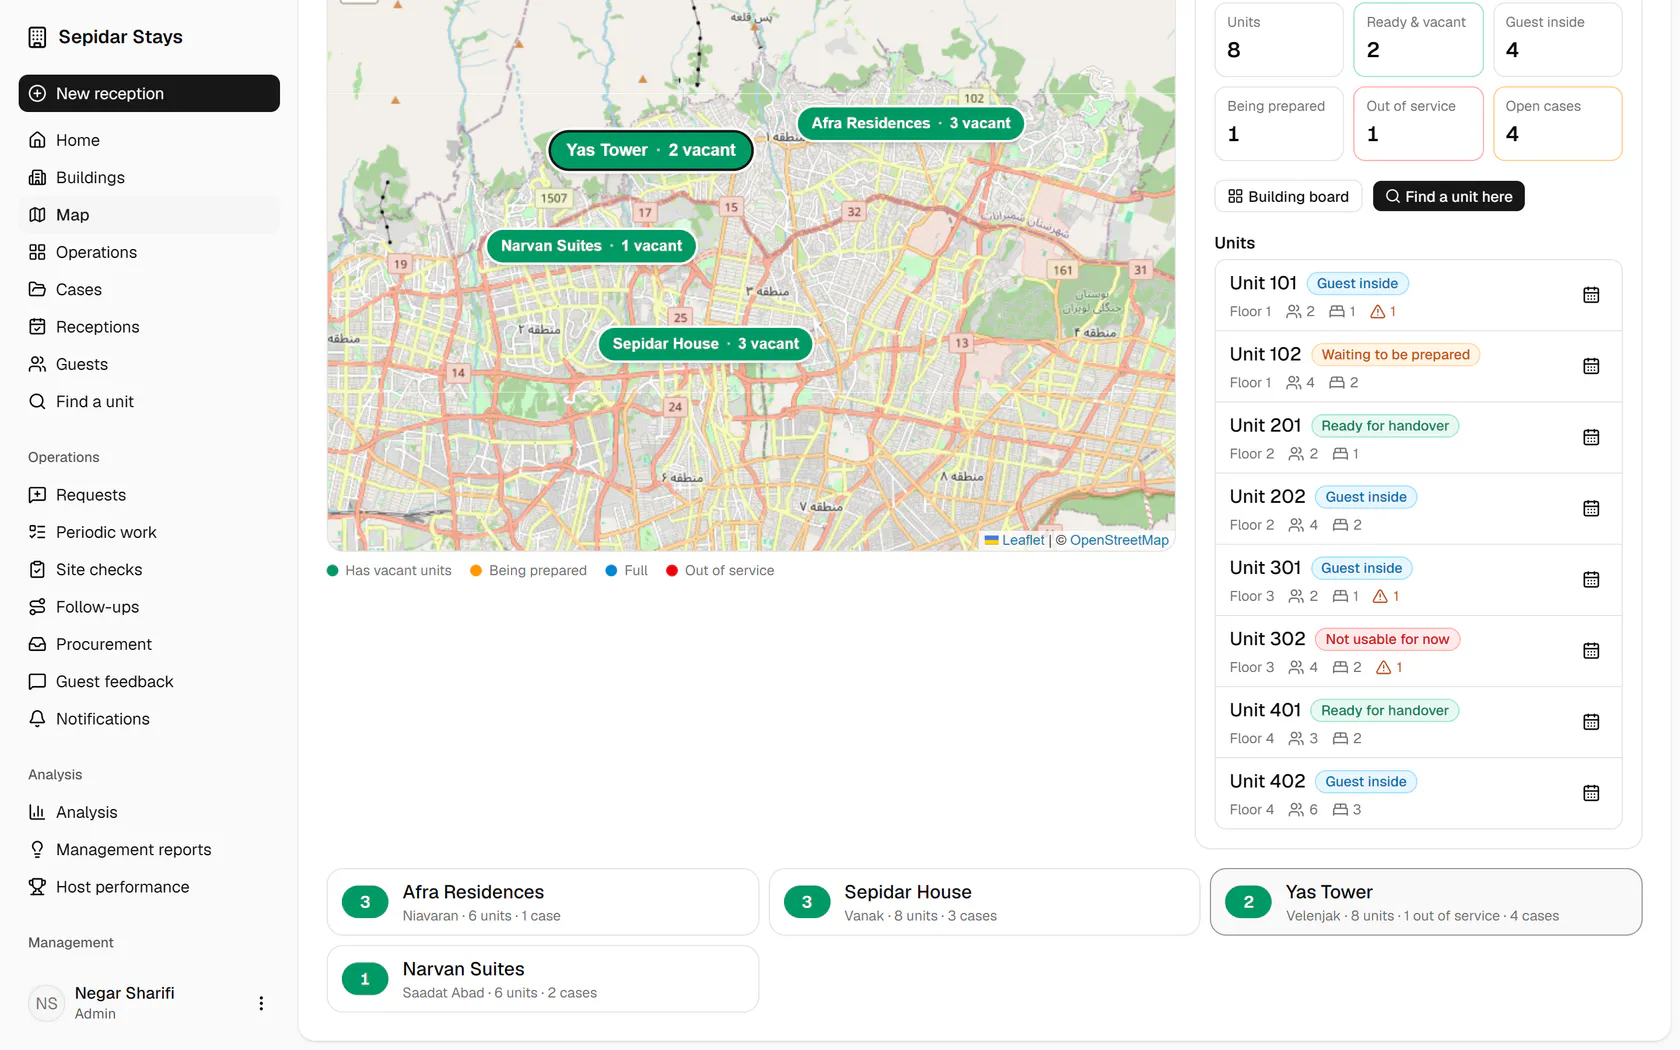
Task: Open calendar icon for Unit 101
Action: coord(1591,295)
